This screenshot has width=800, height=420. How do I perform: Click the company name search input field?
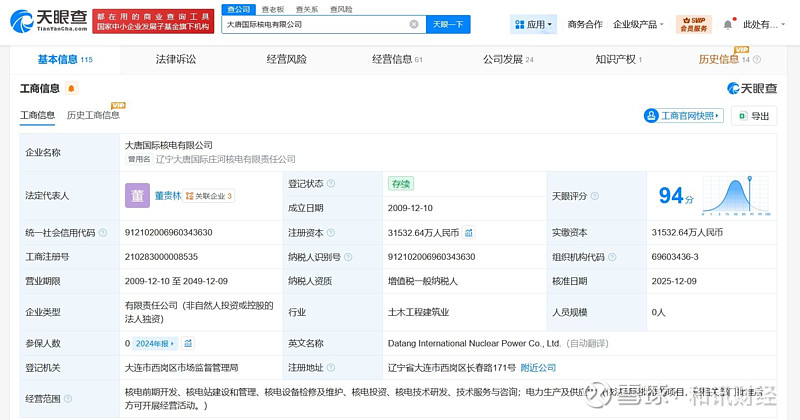pyautogui.click(x=315, y=24)
